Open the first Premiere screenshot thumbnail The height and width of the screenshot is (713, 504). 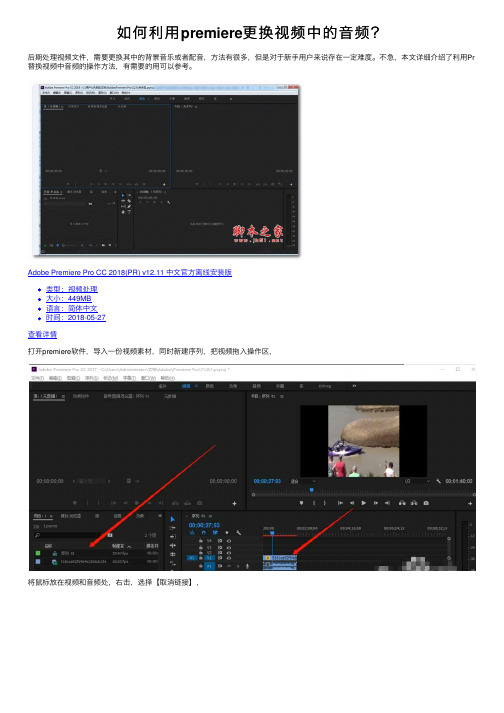(x=166, y=169)
